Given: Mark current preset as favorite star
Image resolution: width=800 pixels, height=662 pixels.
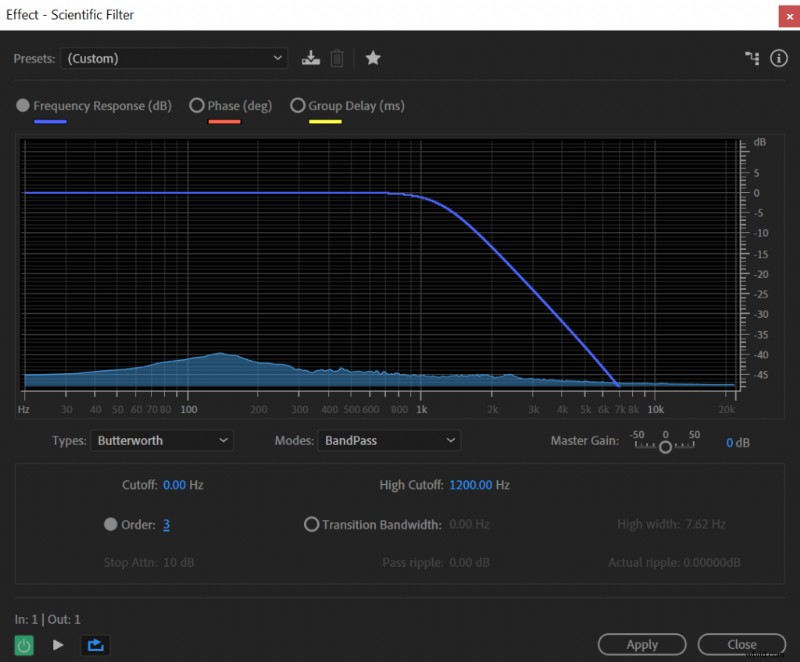Looking at the screenshot, I should point(372,58).
